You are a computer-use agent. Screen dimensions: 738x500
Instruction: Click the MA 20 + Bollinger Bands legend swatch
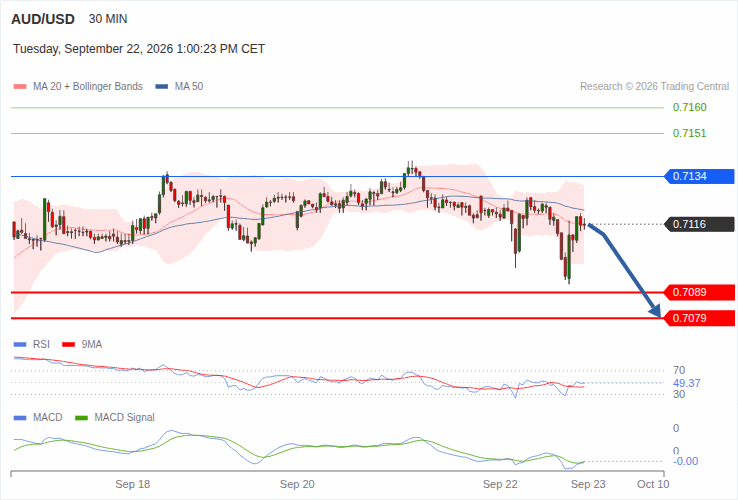[x=20, y=87]
